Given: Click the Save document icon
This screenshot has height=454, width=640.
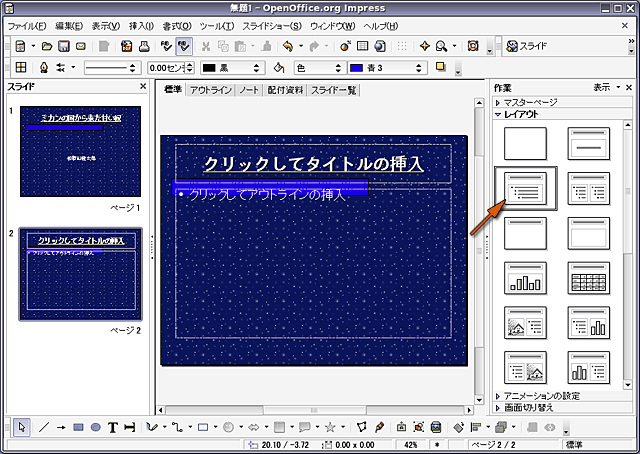Looking at the screenshot, I should (x=64, y=46).
